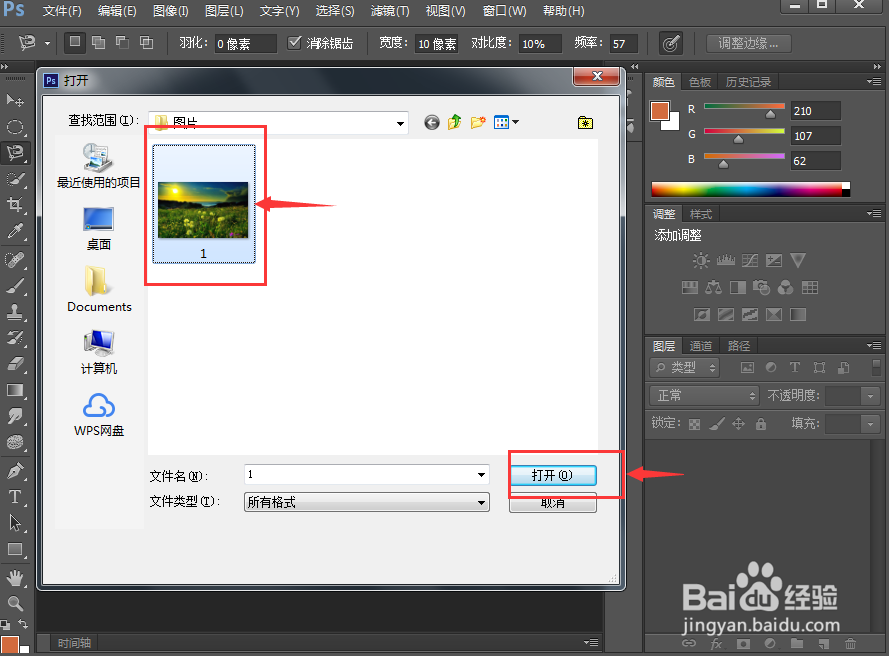The width and height of the screenshot is (889, 656).
Task: Select the Eyedropper tool
Action: tap(15, 230)
